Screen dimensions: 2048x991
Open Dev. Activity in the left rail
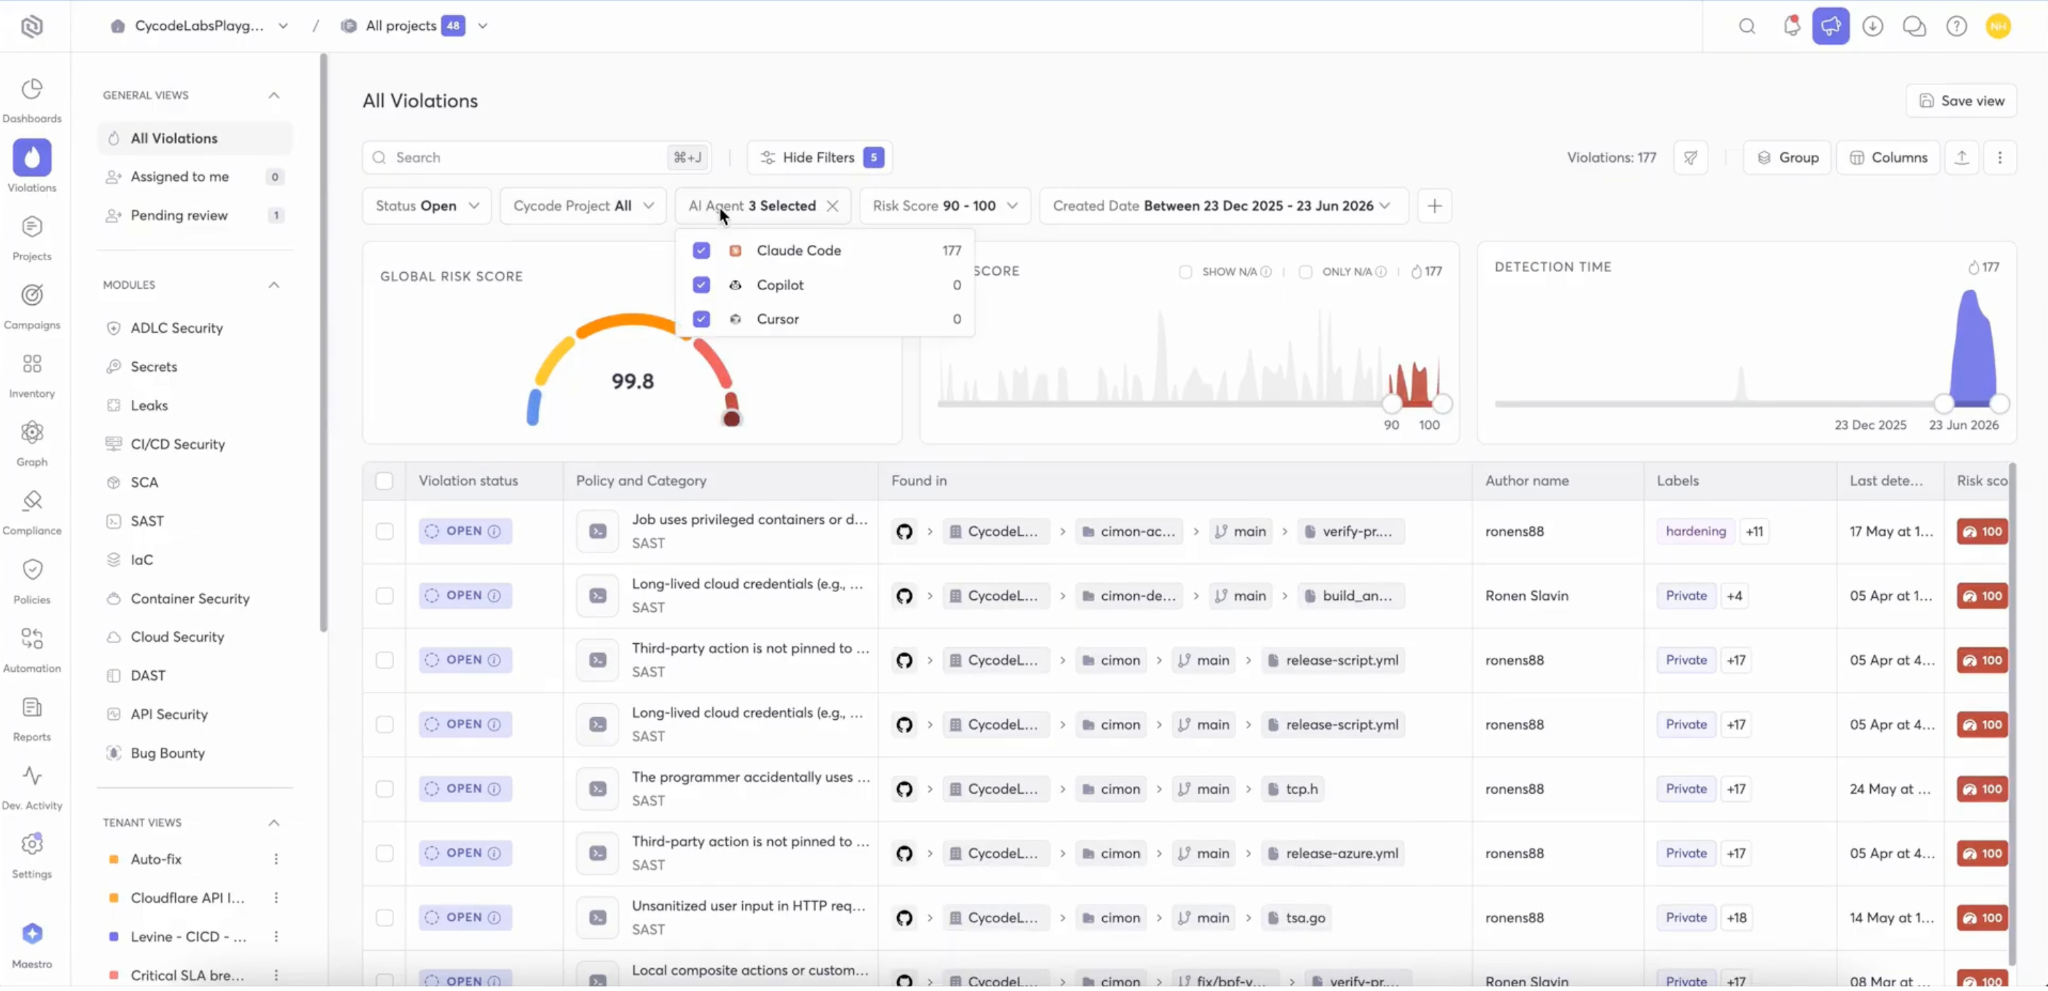[32, 787]
